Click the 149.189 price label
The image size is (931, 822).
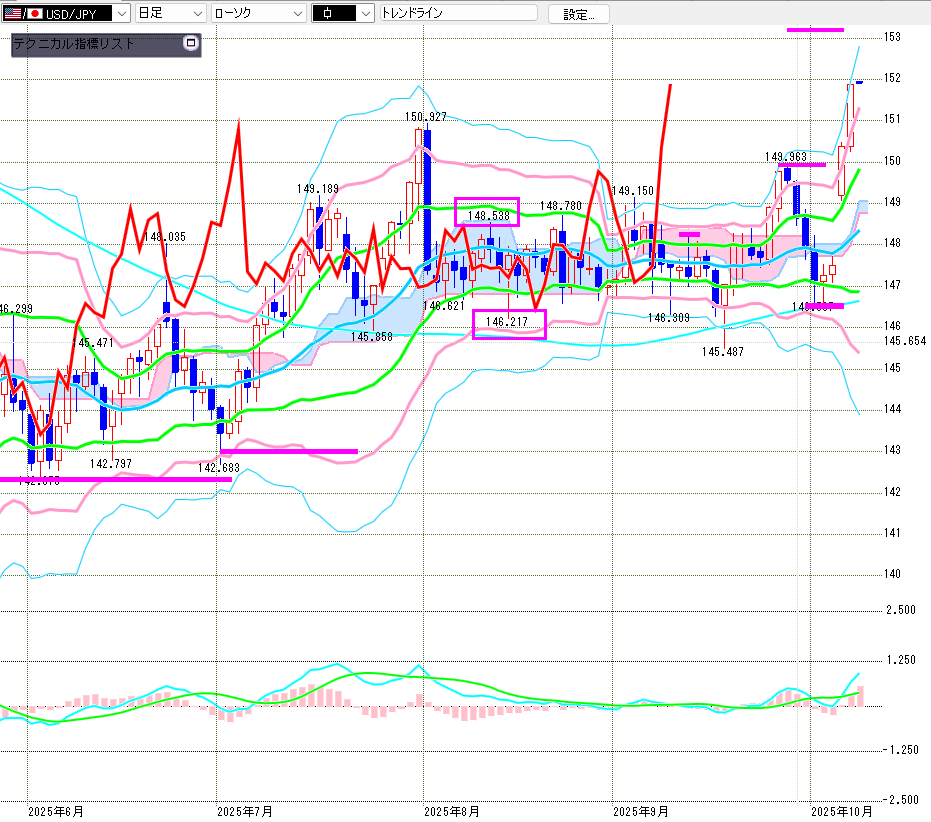pos(317,188)
